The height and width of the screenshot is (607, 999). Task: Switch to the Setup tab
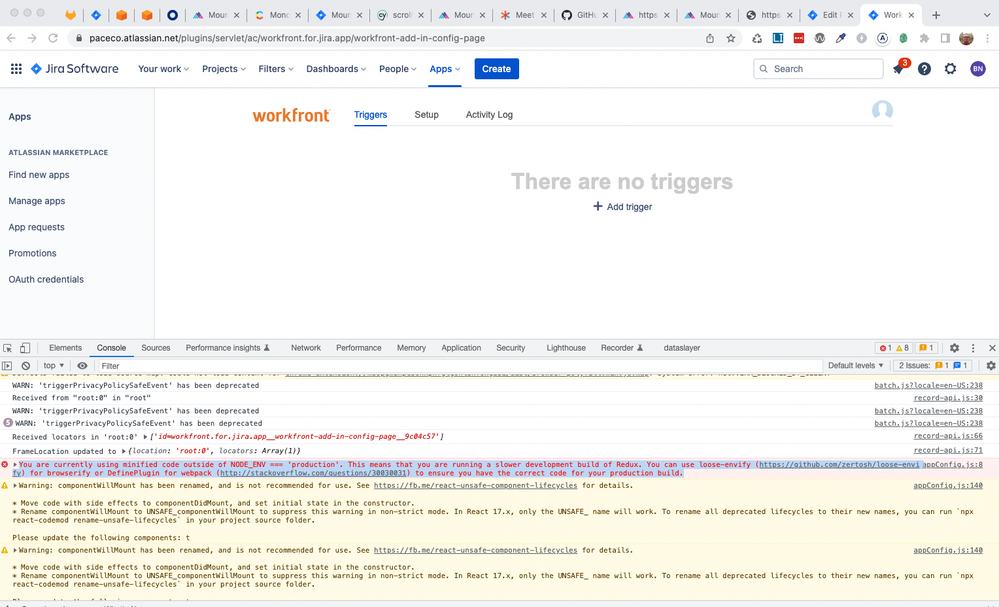(x=426, y=115)
